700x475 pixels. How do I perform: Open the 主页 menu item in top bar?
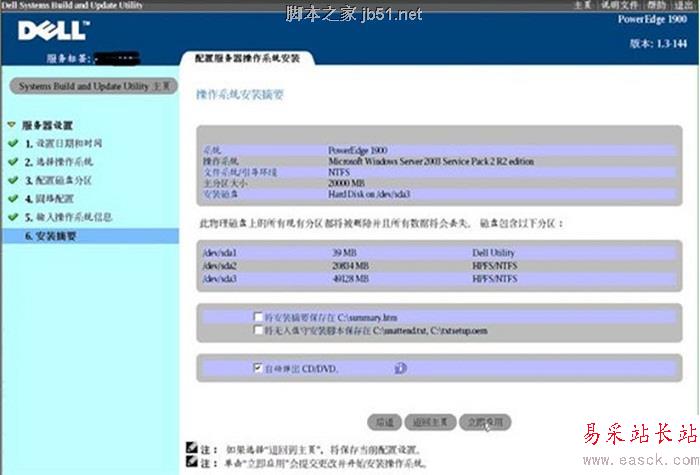pos(583,5)
